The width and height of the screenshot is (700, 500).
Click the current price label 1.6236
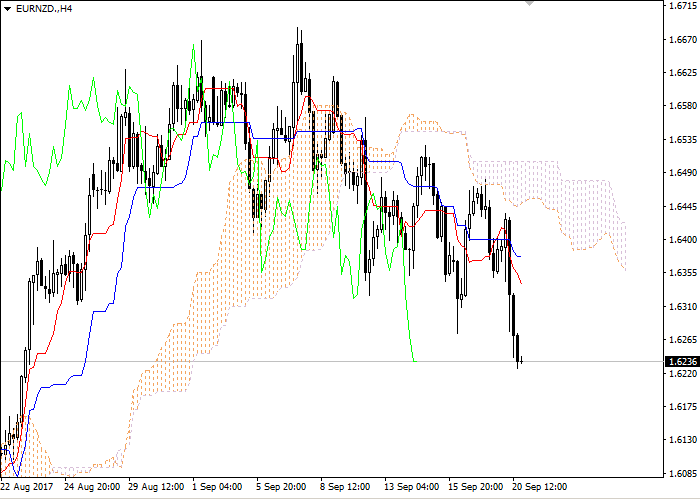pyautogui.click(x=682, y=362)
